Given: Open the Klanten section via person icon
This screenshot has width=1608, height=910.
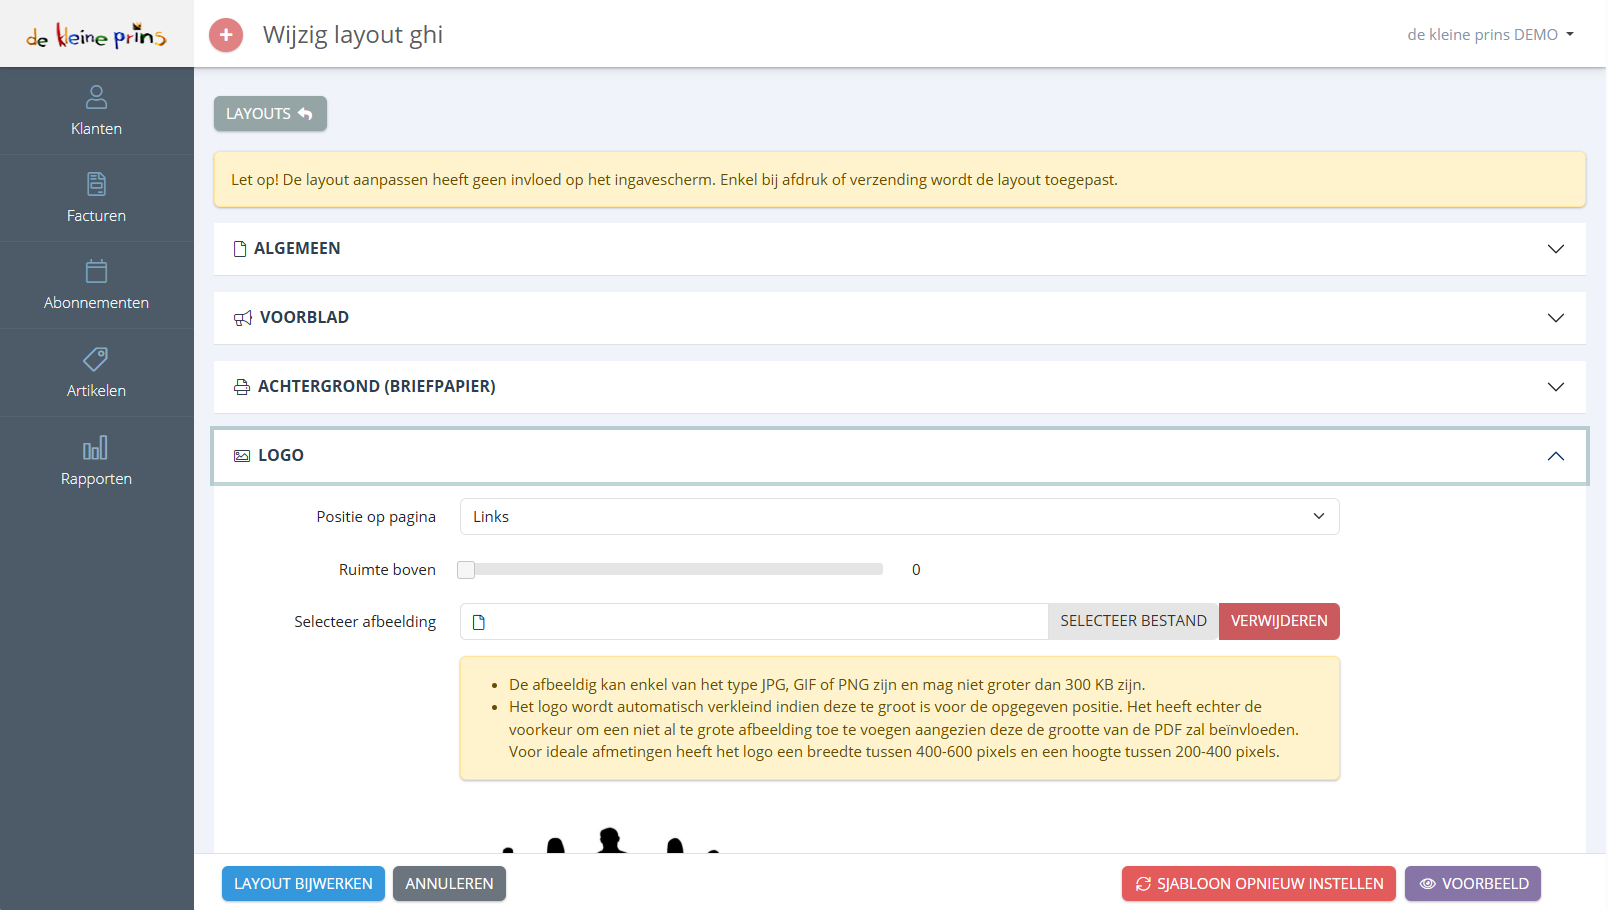Looking at the screenshot, I should [96, 97].
